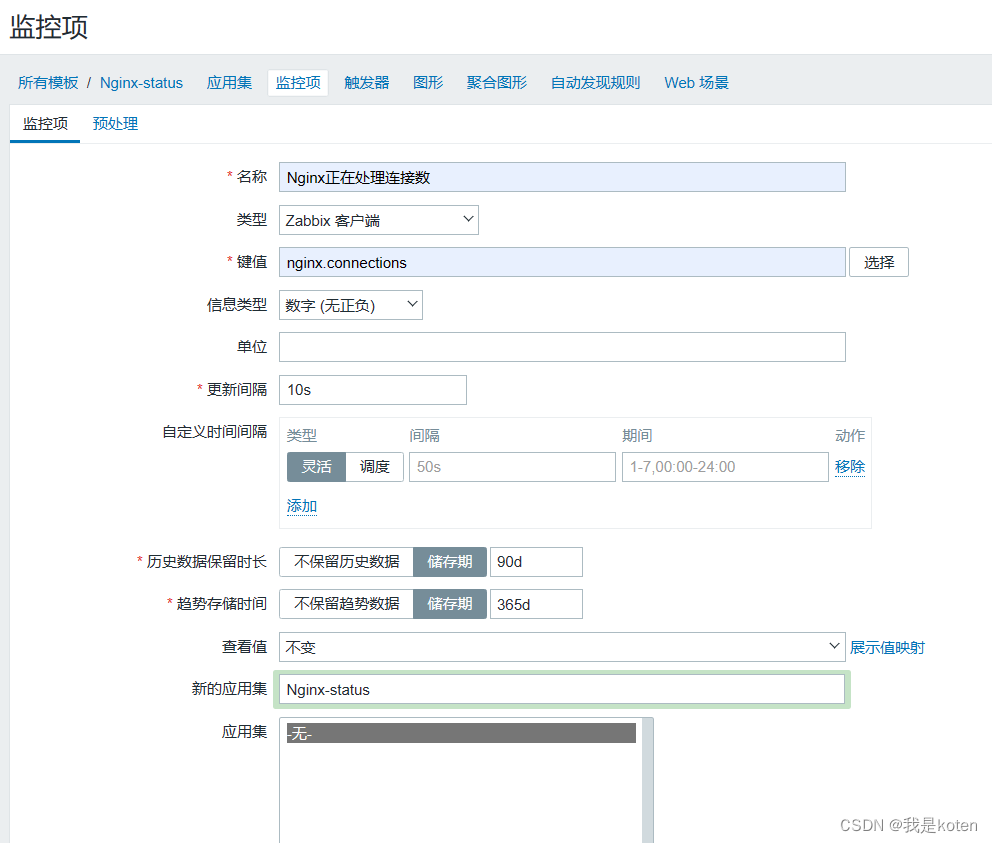Click the 移除 link in custom intervals
Screen dimensions: 992x843
(x=850, y=467)
